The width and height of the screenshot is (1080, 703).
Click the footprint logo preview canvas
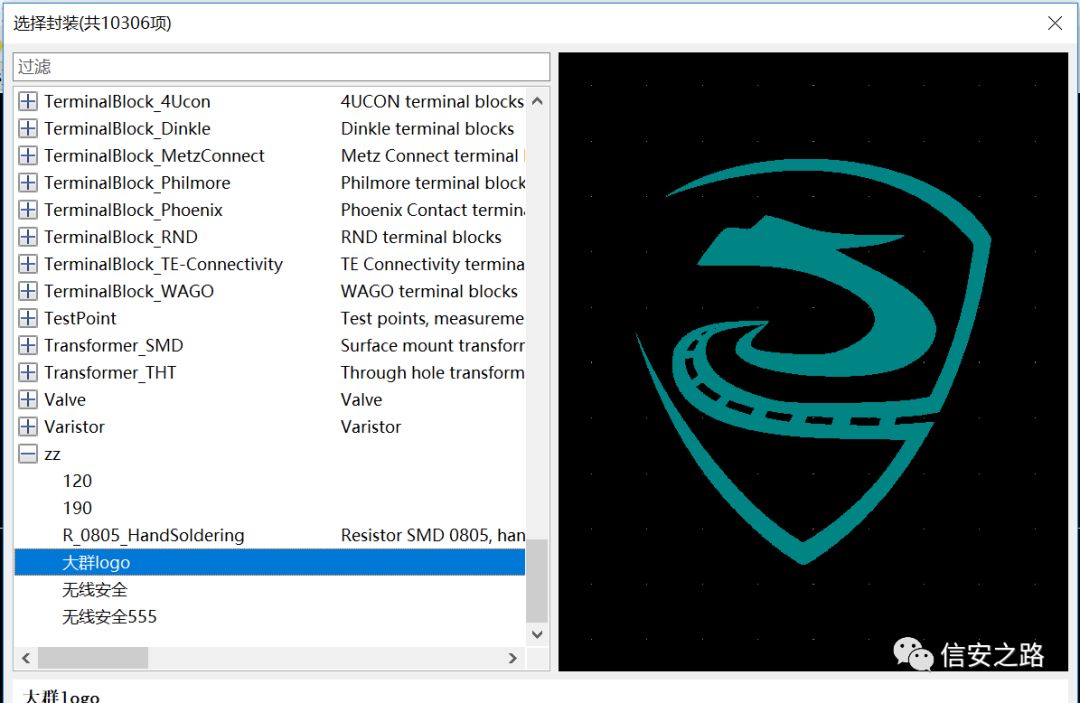pyautogui.click(x=813, y=361)
